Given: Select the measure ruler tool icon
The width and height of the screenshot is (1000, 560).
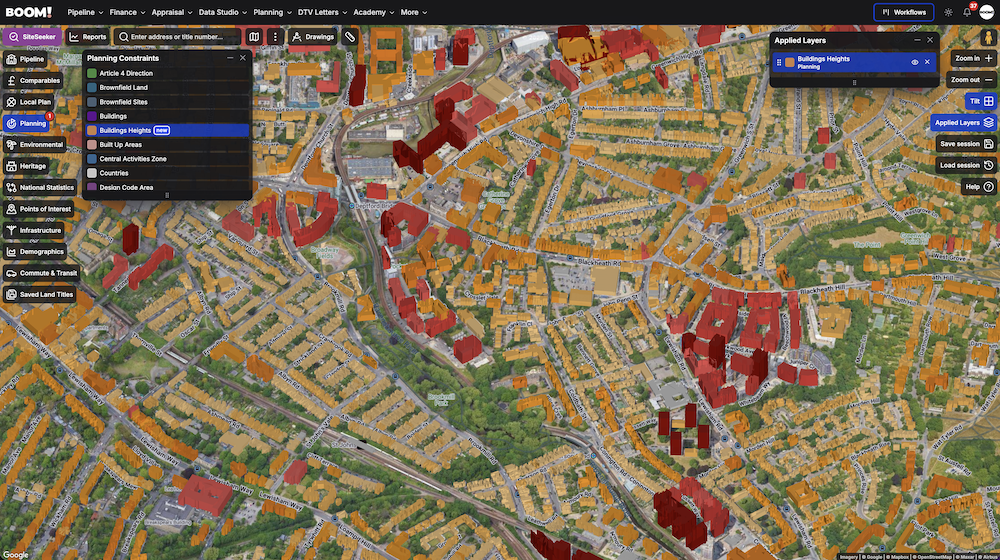Looking at the screenshot, I should 349,37.
